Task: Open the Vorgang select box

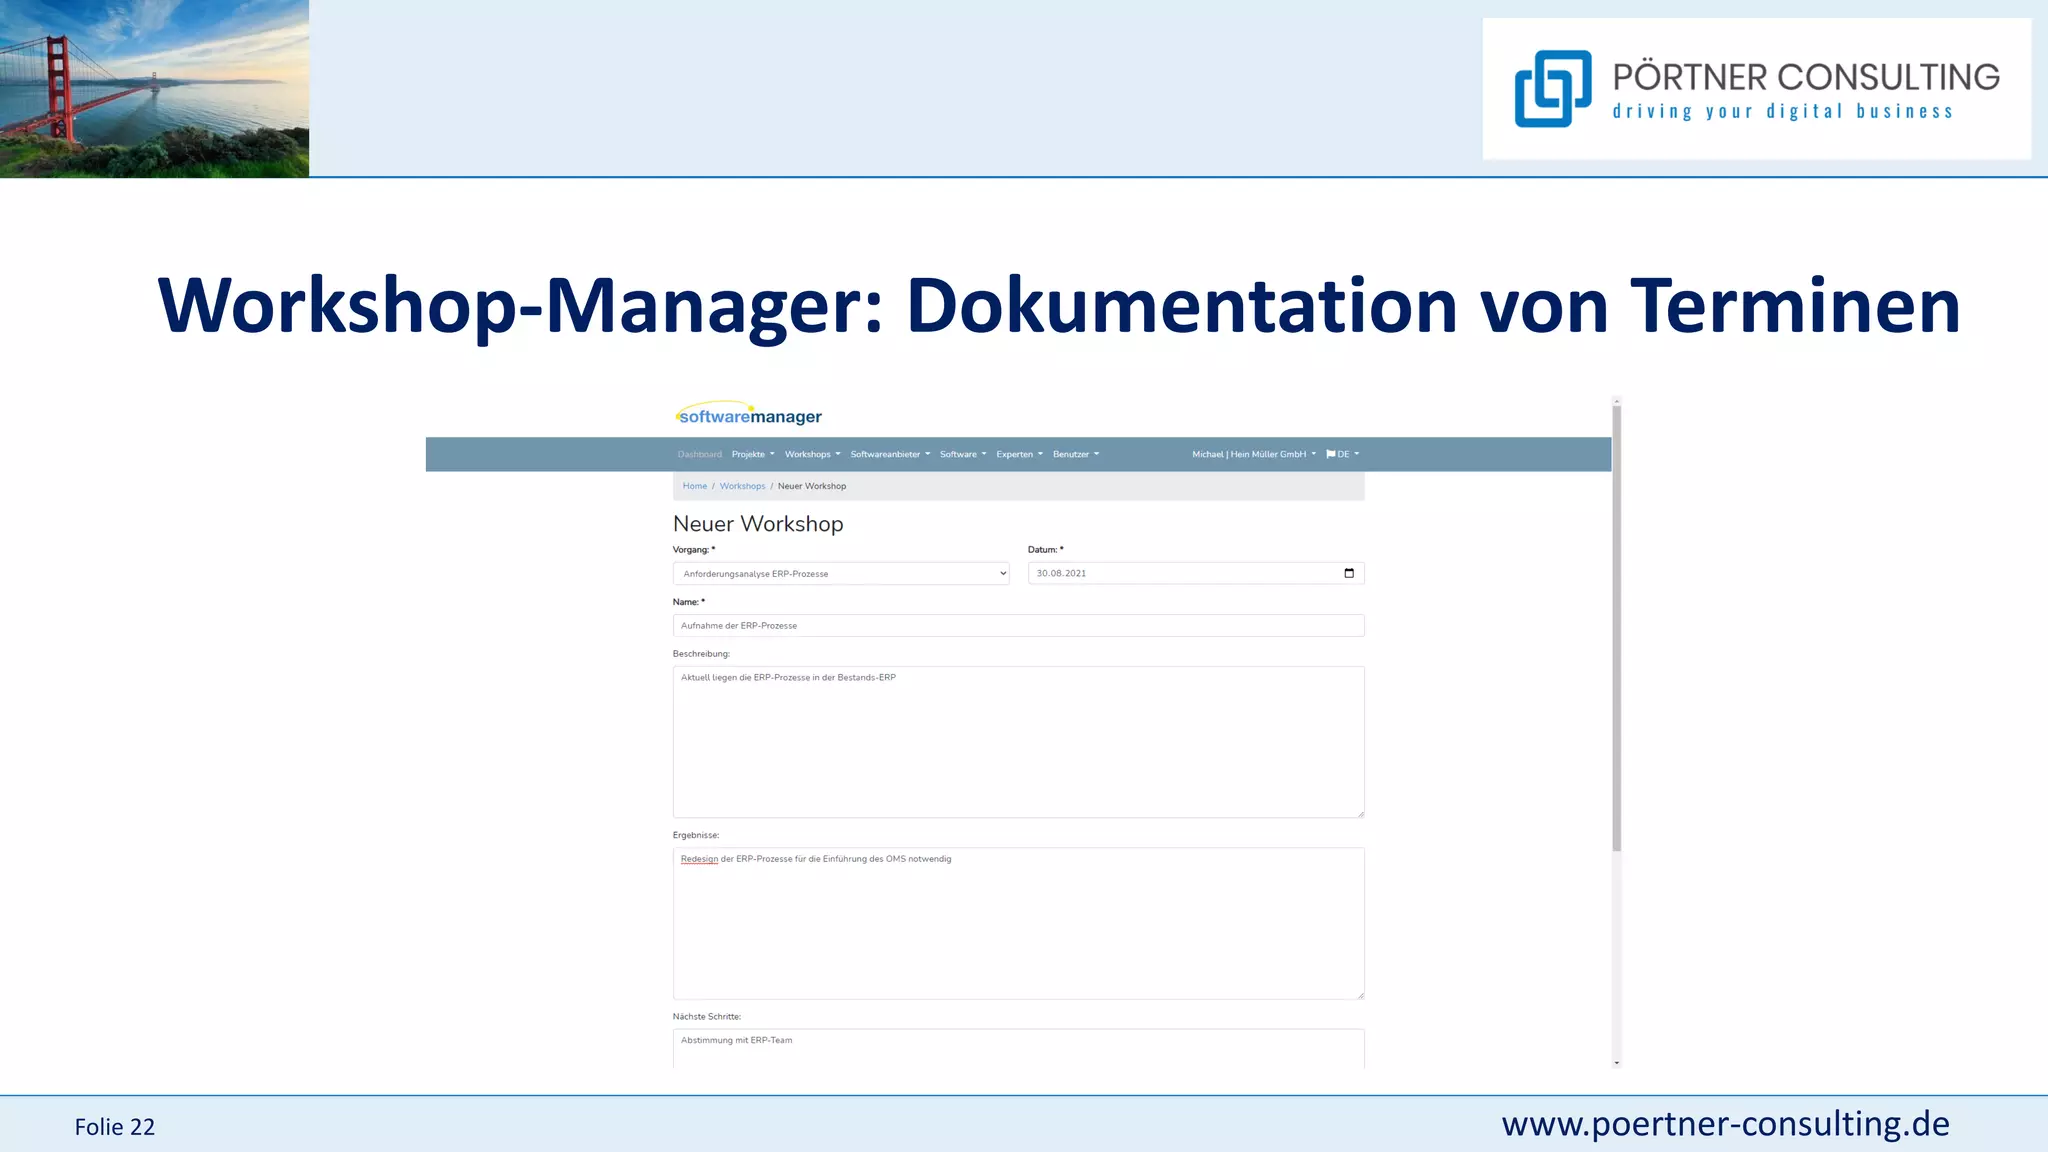Action: (x=841, y=573)
